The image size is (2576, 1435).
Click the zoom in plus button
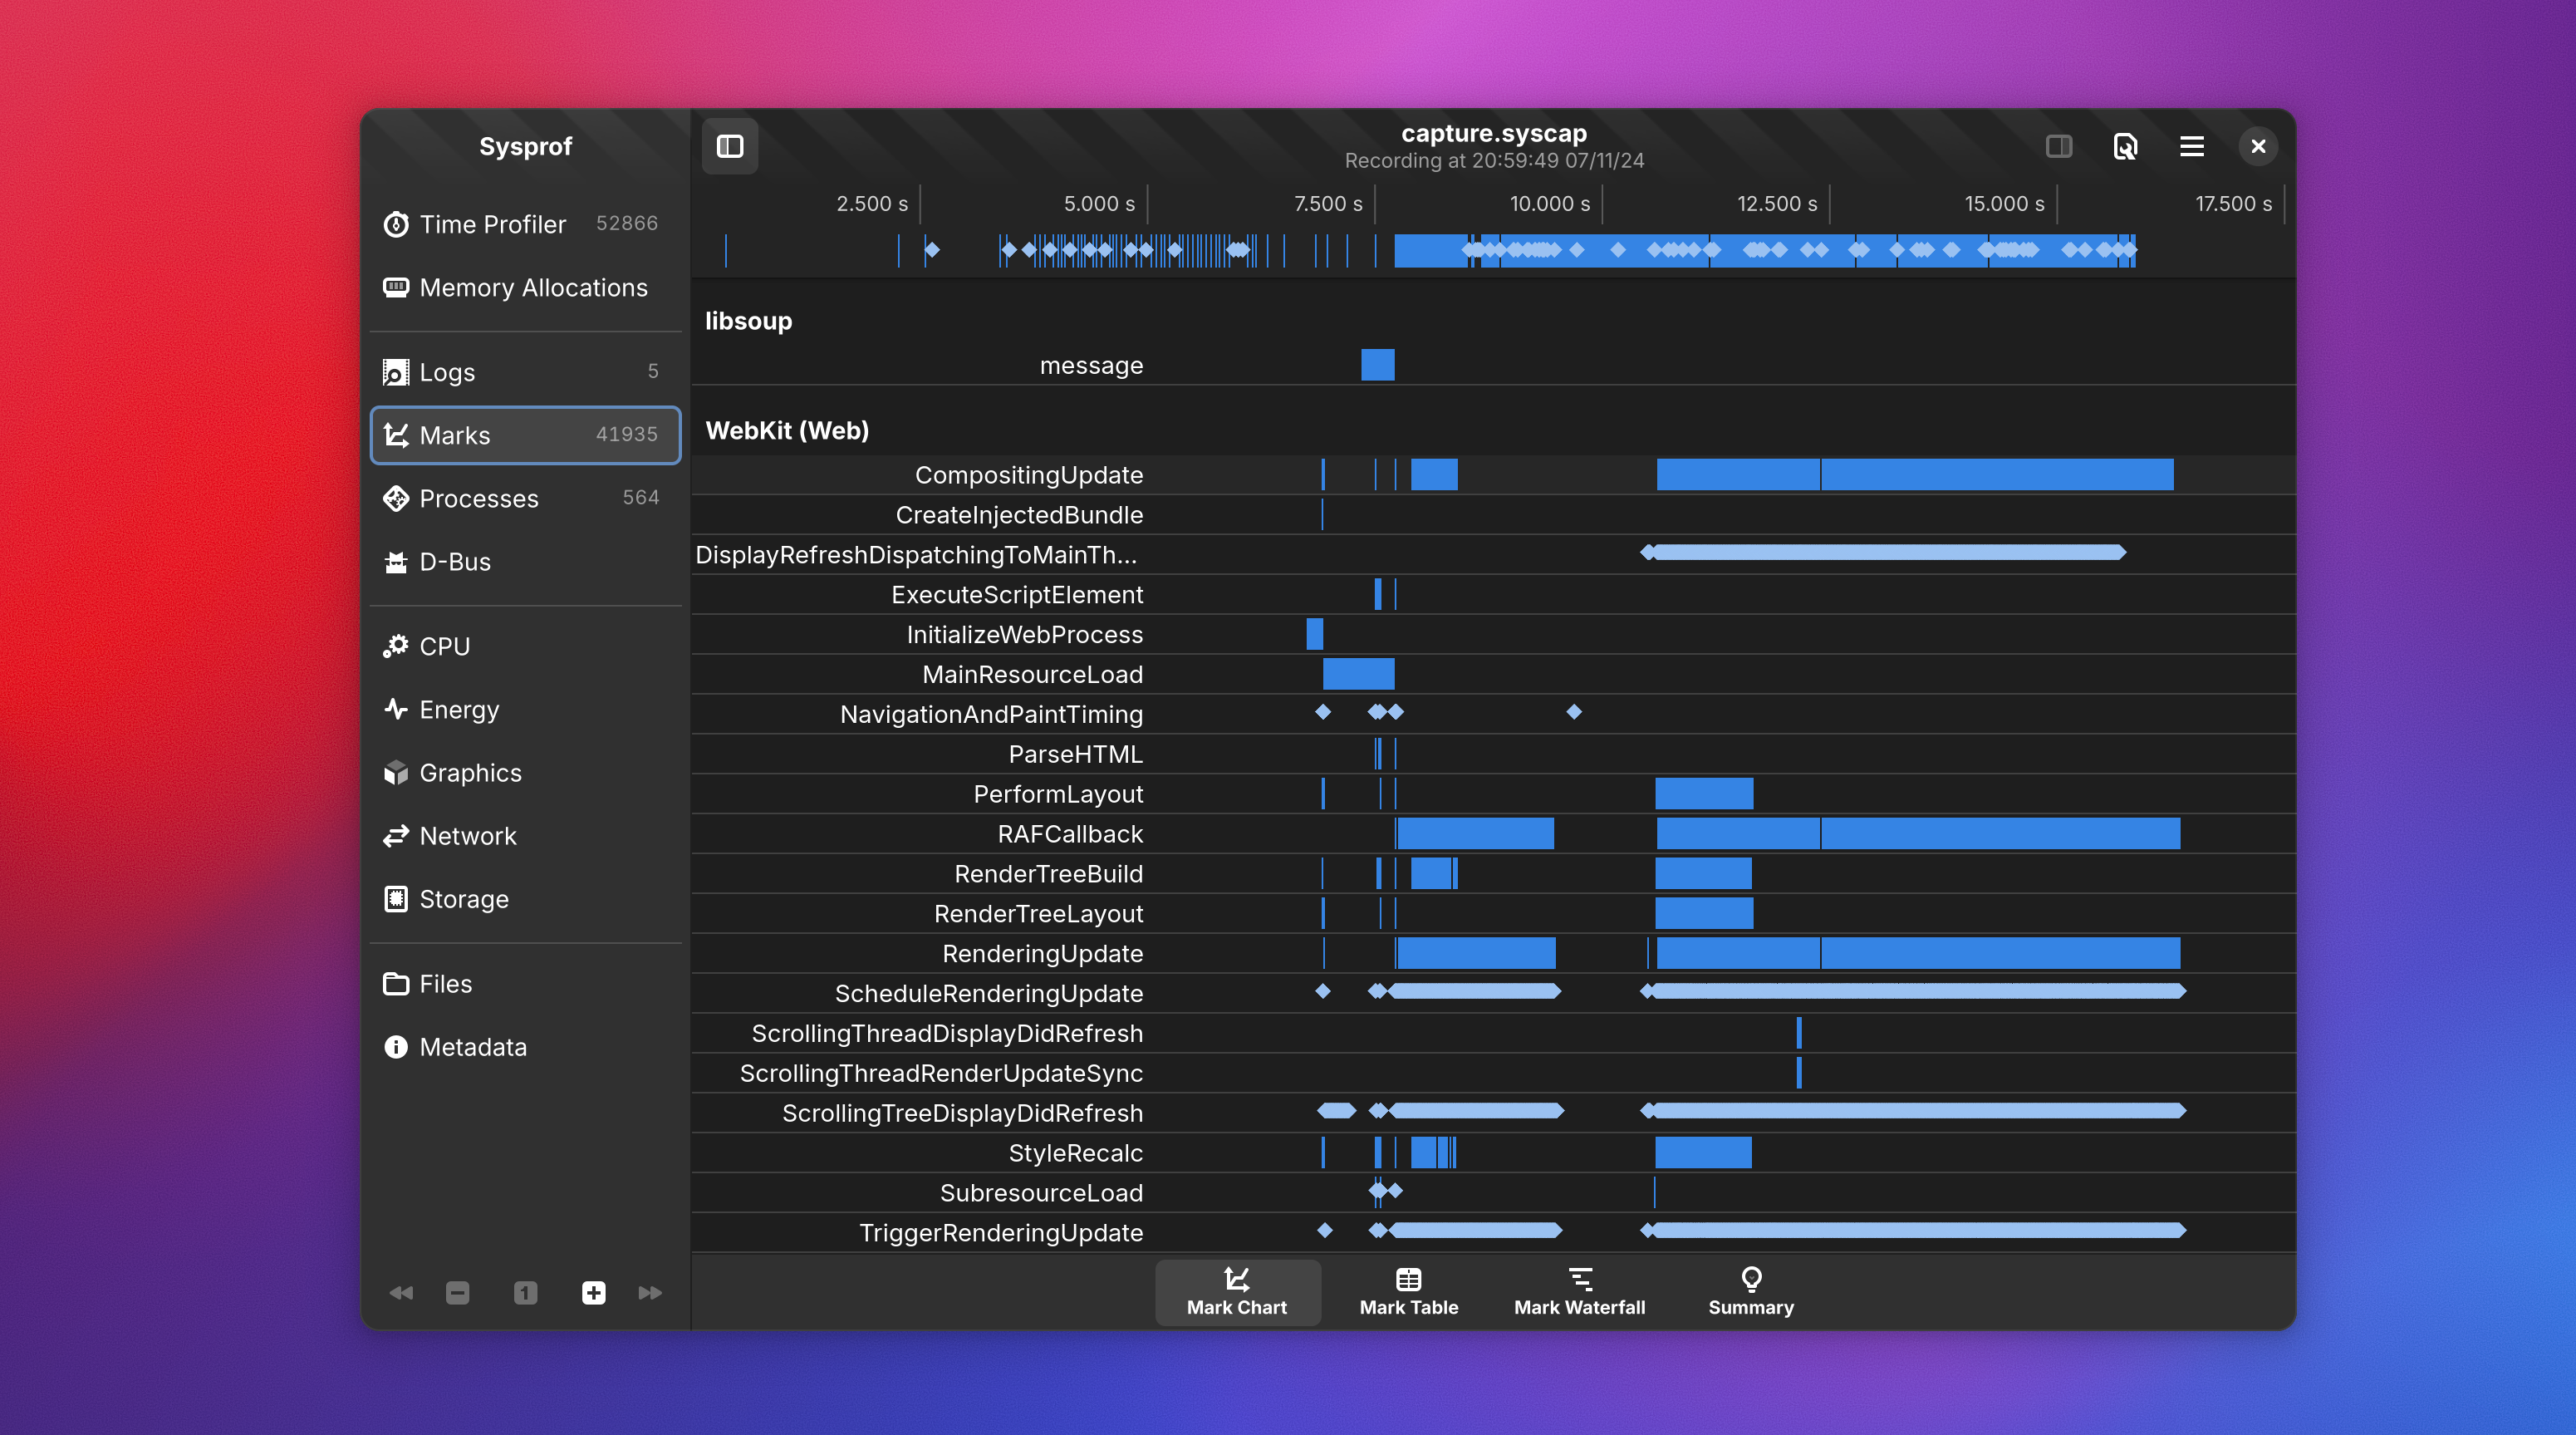593,1292
